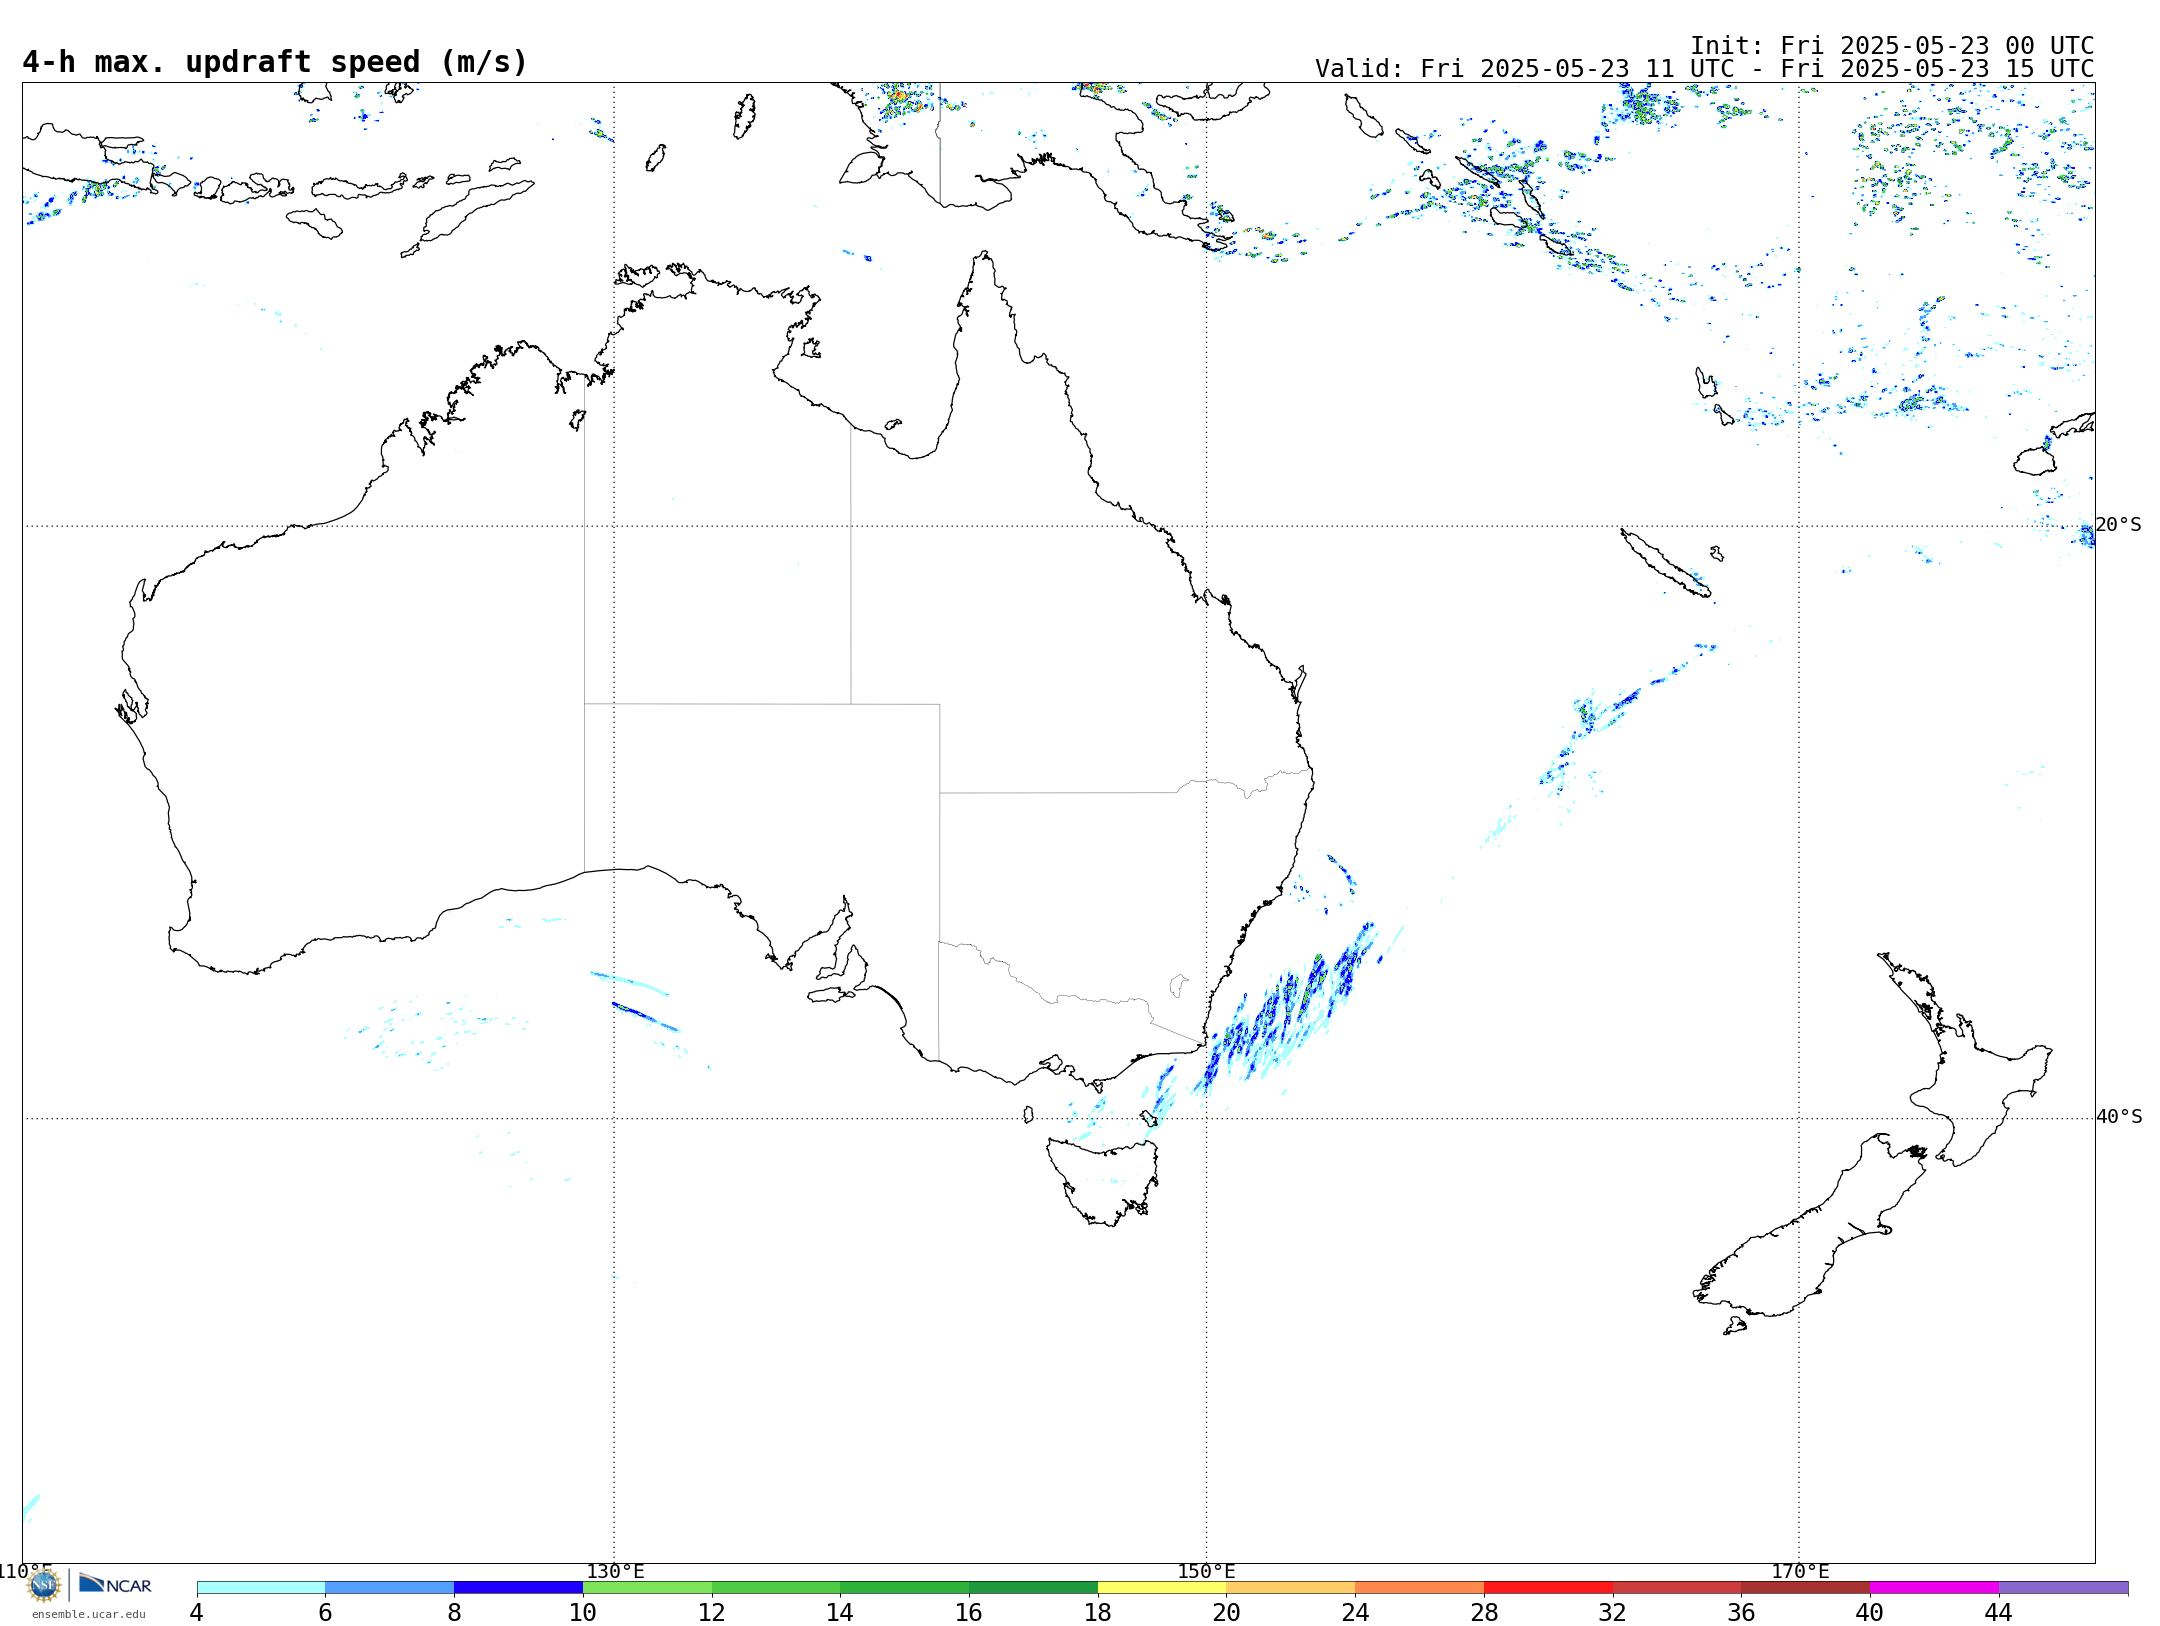Click the NCAR logo

(x=115, y=1584)
